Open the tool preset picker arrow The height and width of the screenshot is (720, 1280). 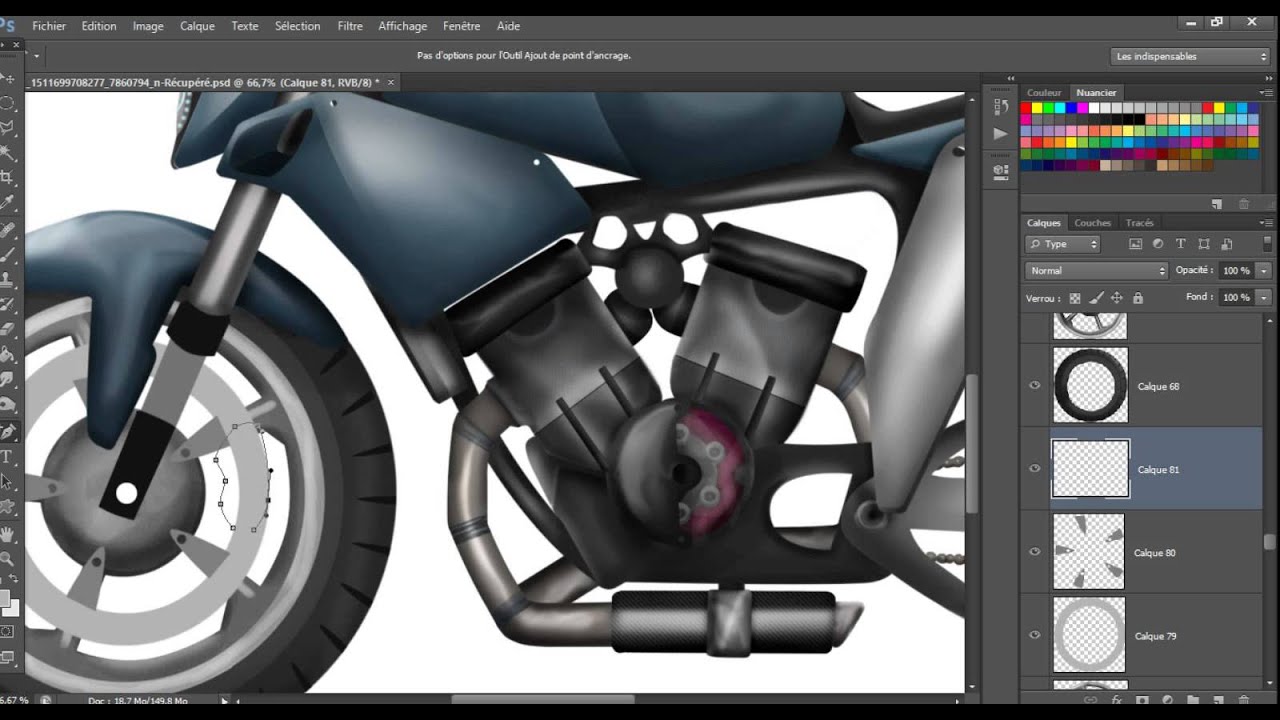36,56
